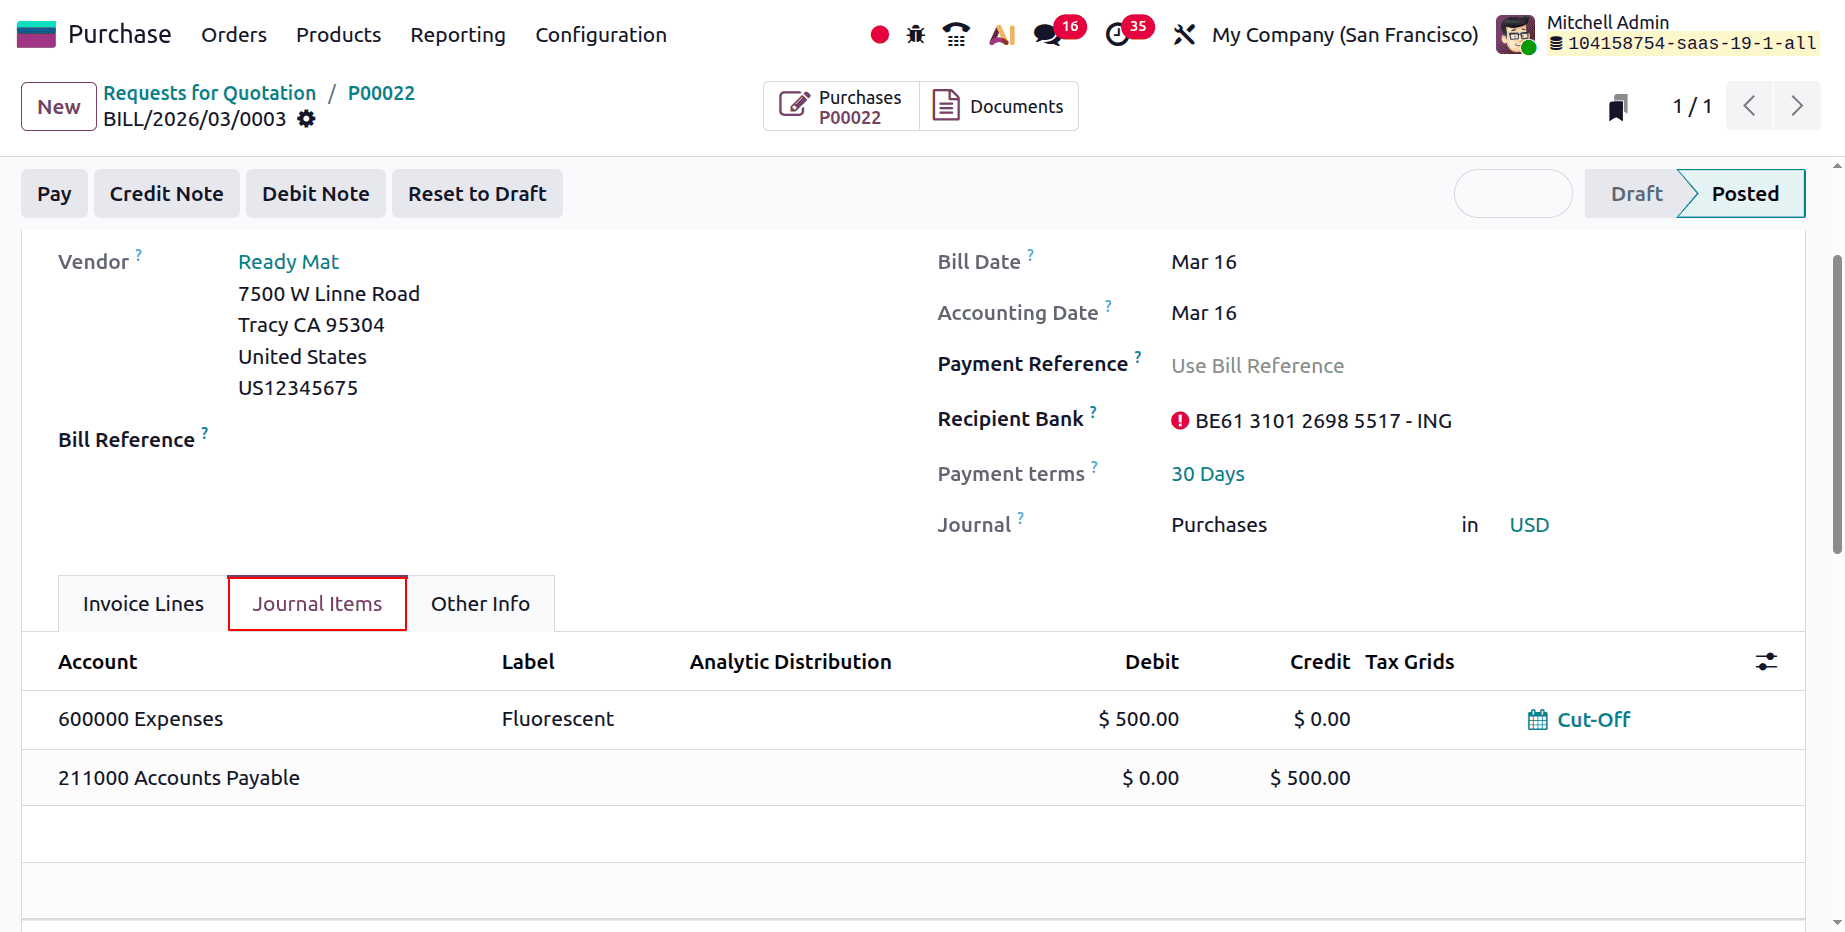Viewport: 1845px width, 932px height.
Task: Open the Configuration menu
Action: click(x=600, y=34)
